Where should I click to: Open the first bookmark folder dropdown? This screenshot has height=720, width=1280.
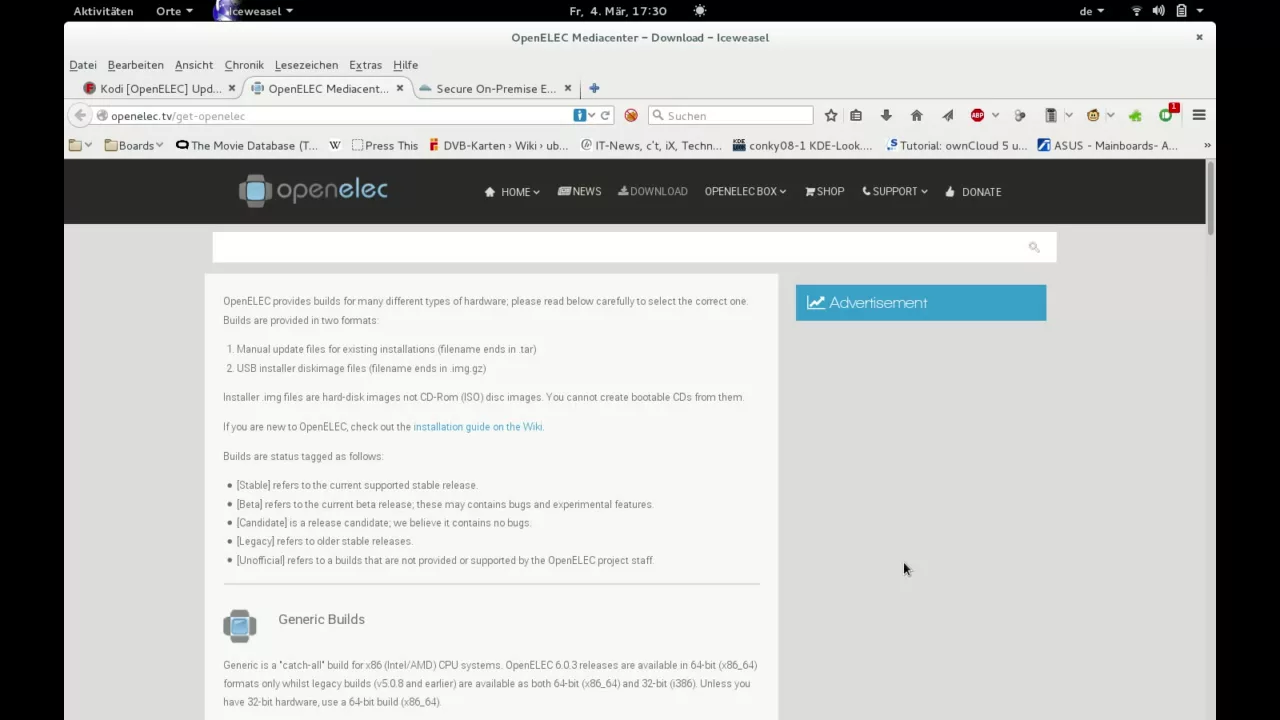coord(81,145)
